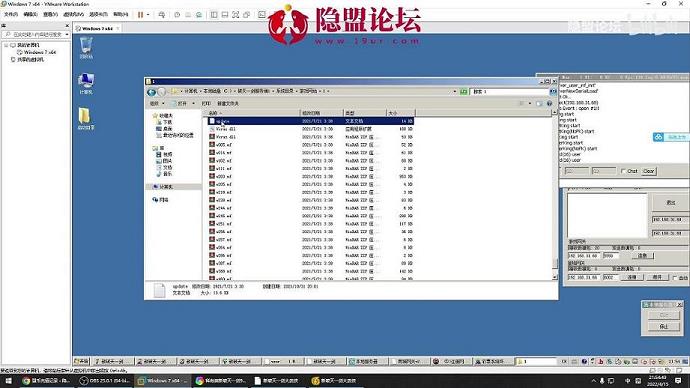Viewport: 690px width, 388px height.
Task: Open the library search box dropdown arrow
Action: click(66, 34)
